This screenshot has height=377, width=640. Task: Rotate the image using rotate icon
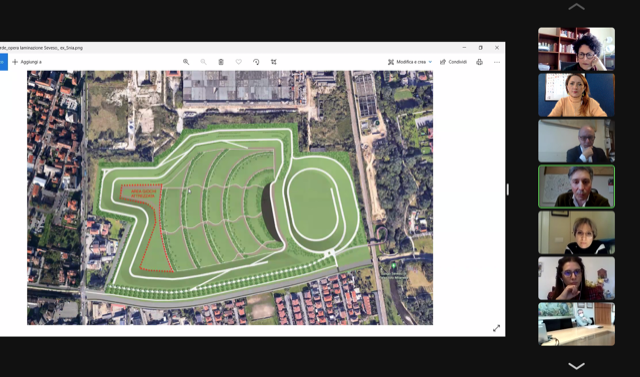(x=256, y=62)
